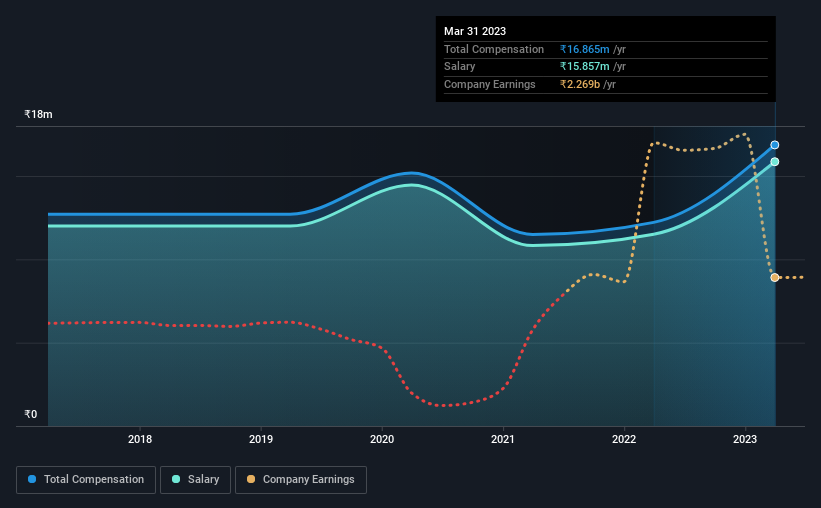
Task: Click the ₹16.865m total compensation value
Action: click(x=584, y=49)
